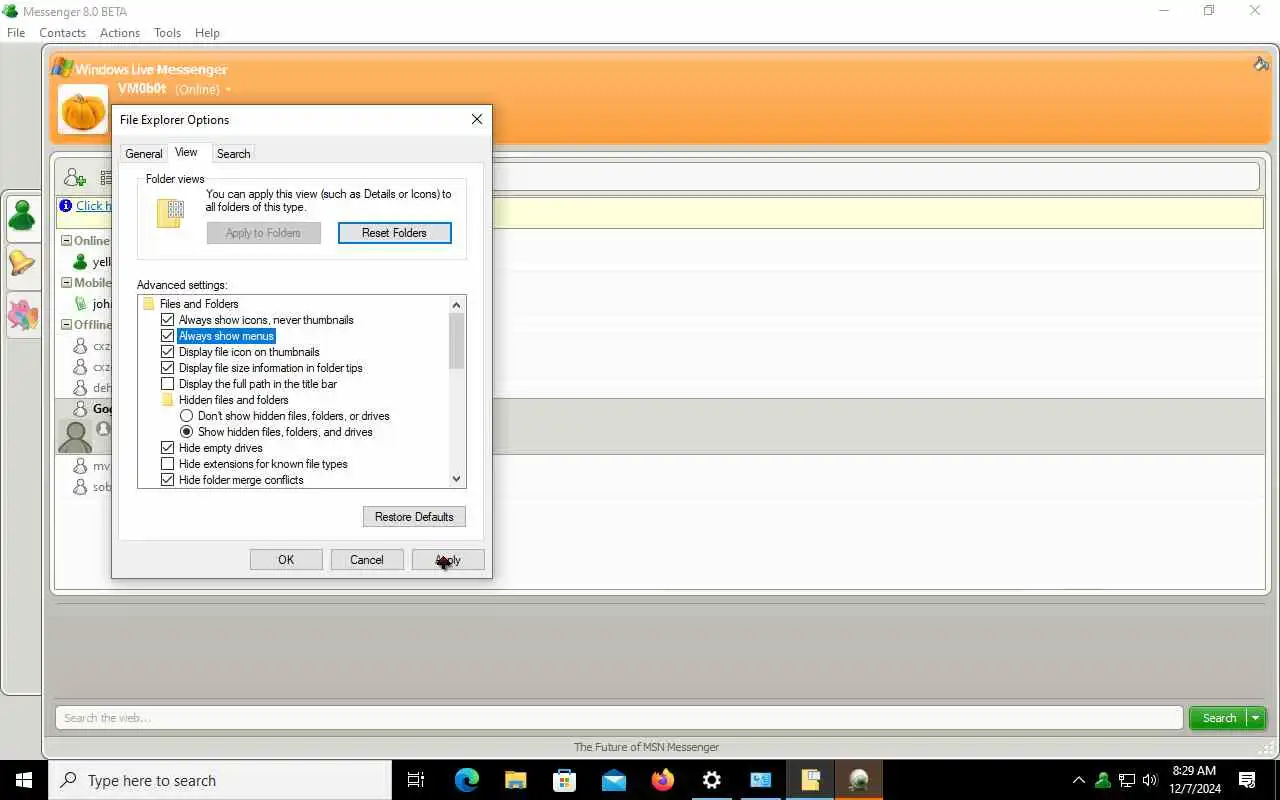The width and height of the screenshot is (1280, 800).
Task: Enable Display the full path in the title bar
Action: point(168,384)
